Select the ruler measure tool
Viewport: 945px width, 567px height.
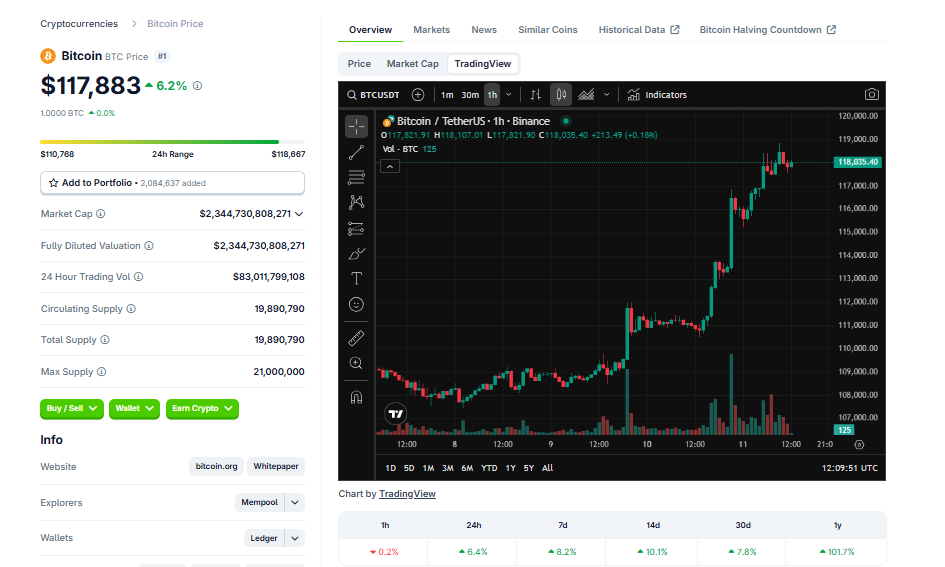[x=356, y=338]
